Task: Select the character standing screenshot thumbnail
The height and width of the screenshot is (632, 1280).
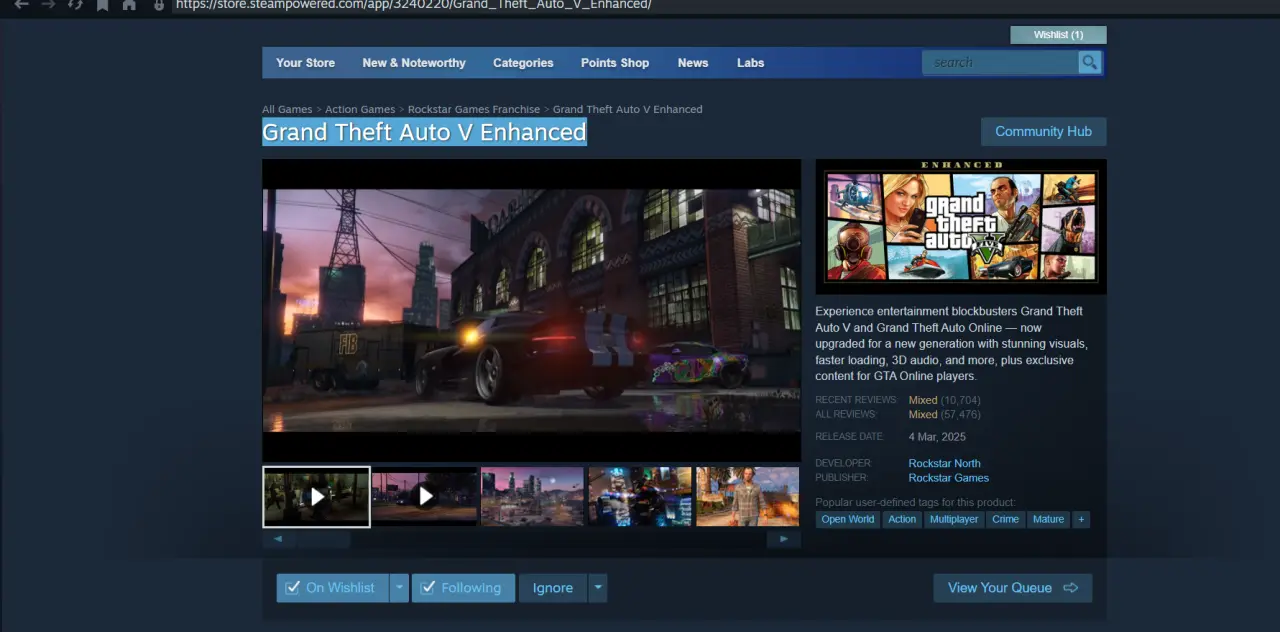Action: pyautogui.click(x=748, y=496)
